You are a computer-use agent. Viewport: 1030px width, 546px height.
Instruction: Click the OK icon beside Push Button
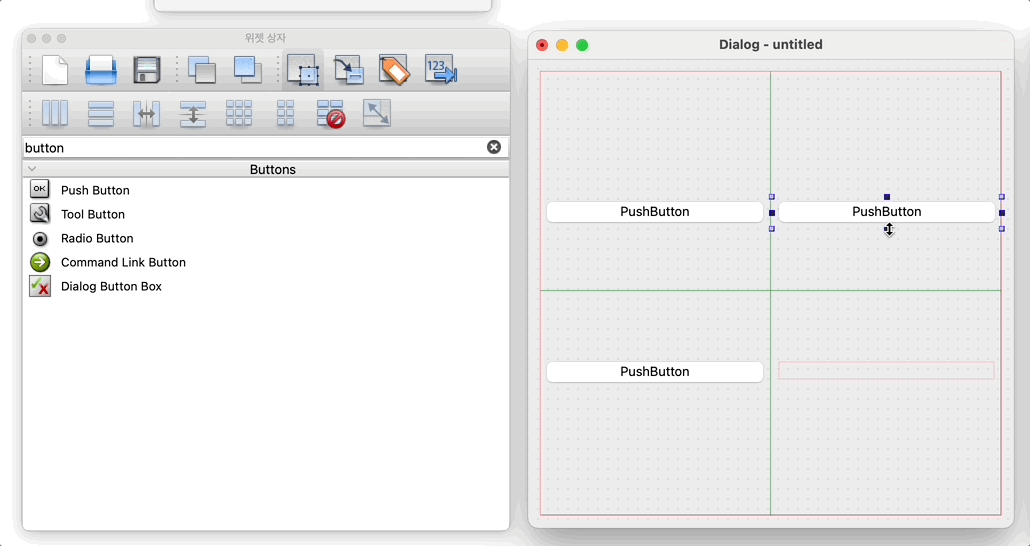click(40, 189)
